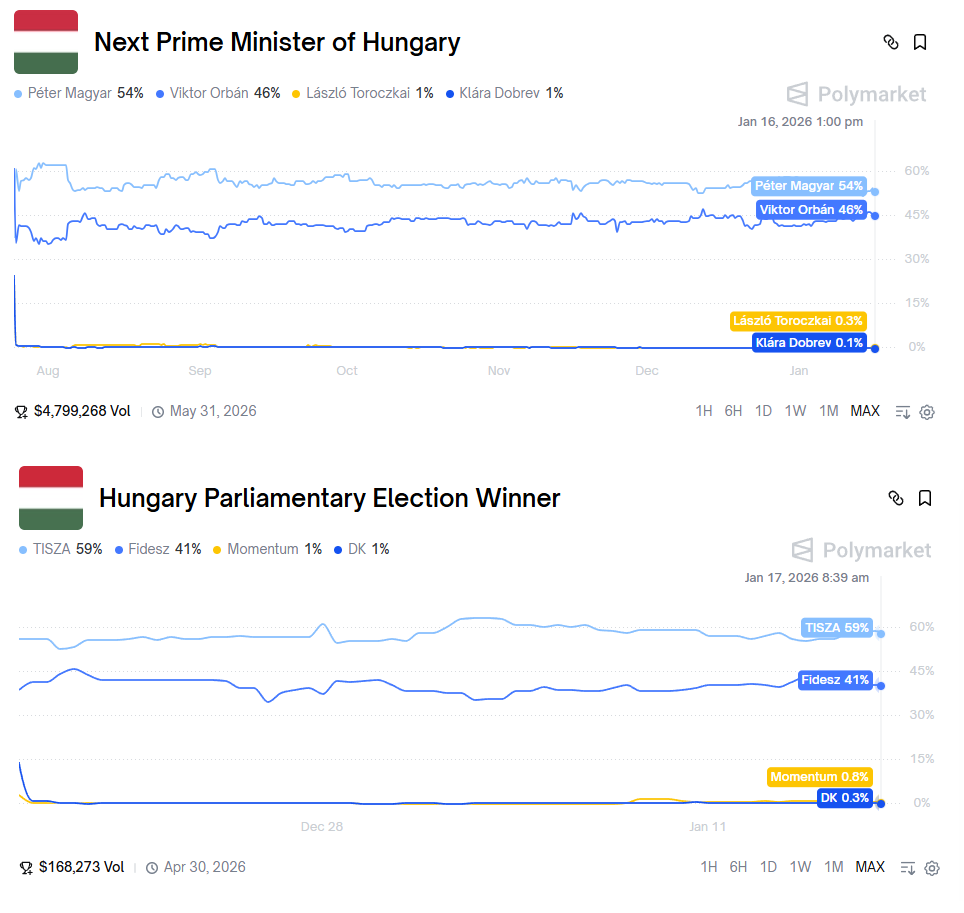Open chart settings gear for Parliamentary Election chart
This screenshot has height=913, width=964.
coord(932,868)
